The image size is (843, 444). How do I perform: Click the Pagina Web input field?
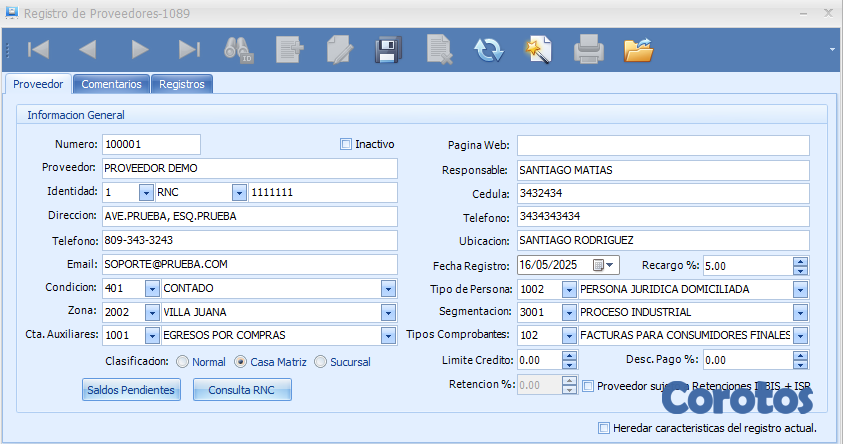click(x=662, y=145)
